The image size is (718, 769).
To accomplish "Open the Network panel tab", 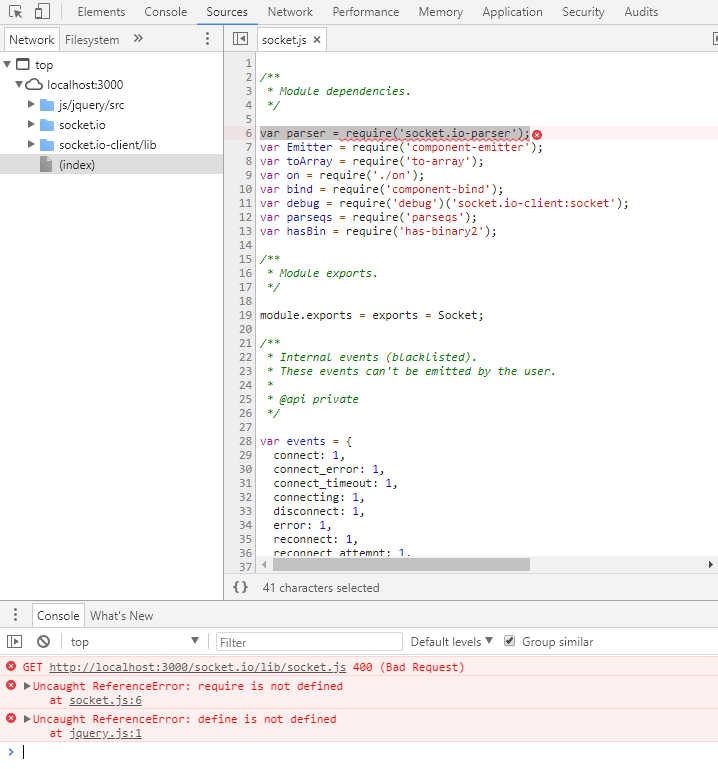I will [x=290, y=12].
